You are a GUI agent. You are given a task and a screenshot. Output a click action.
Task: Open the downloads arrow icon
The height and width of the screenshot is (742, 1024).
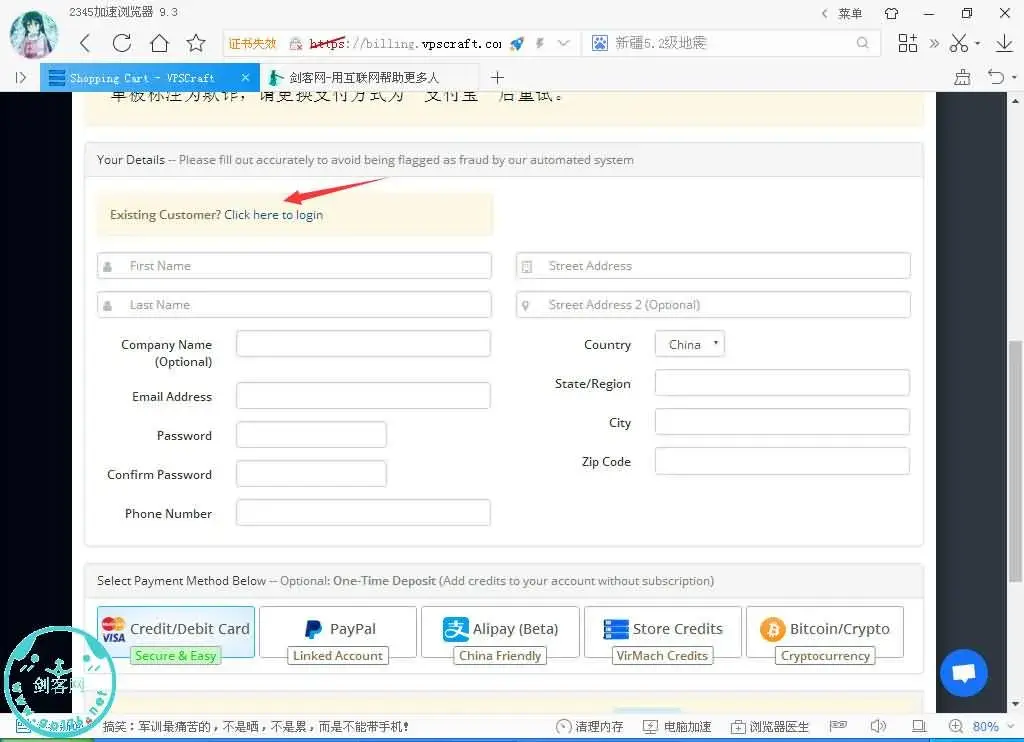pos(1004,43)
